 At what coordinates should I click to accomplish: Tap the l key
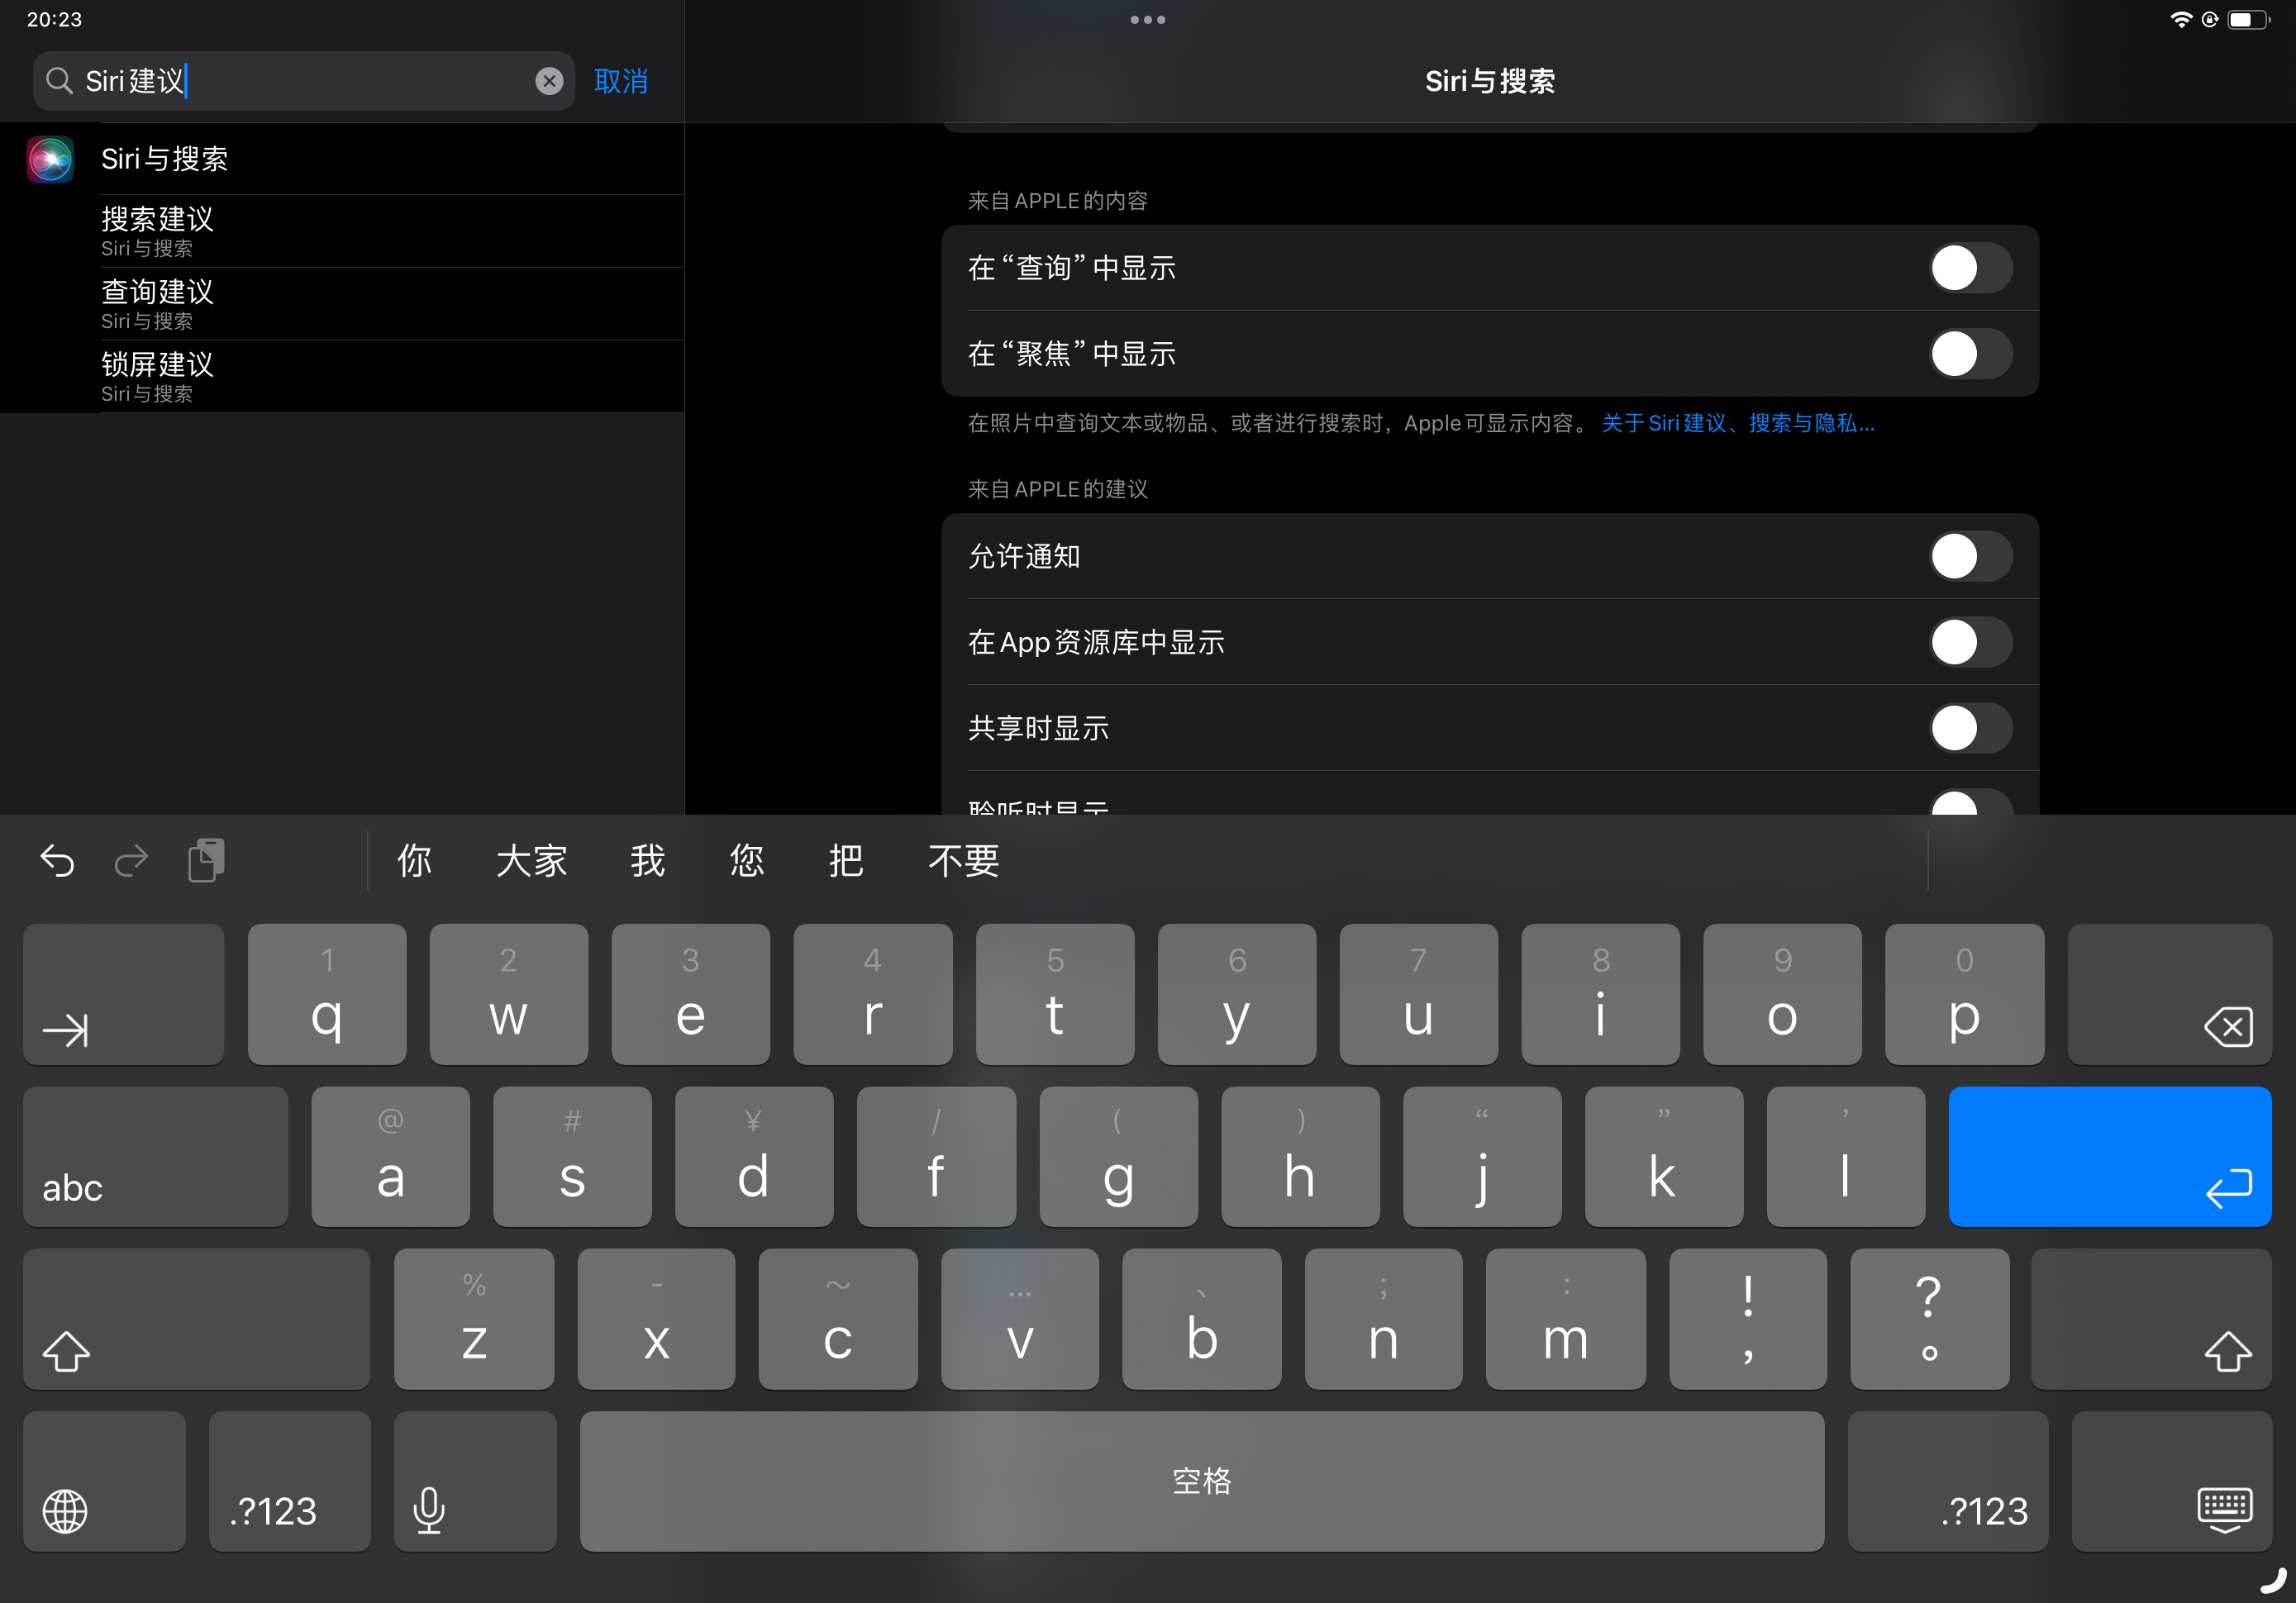1847,1157
